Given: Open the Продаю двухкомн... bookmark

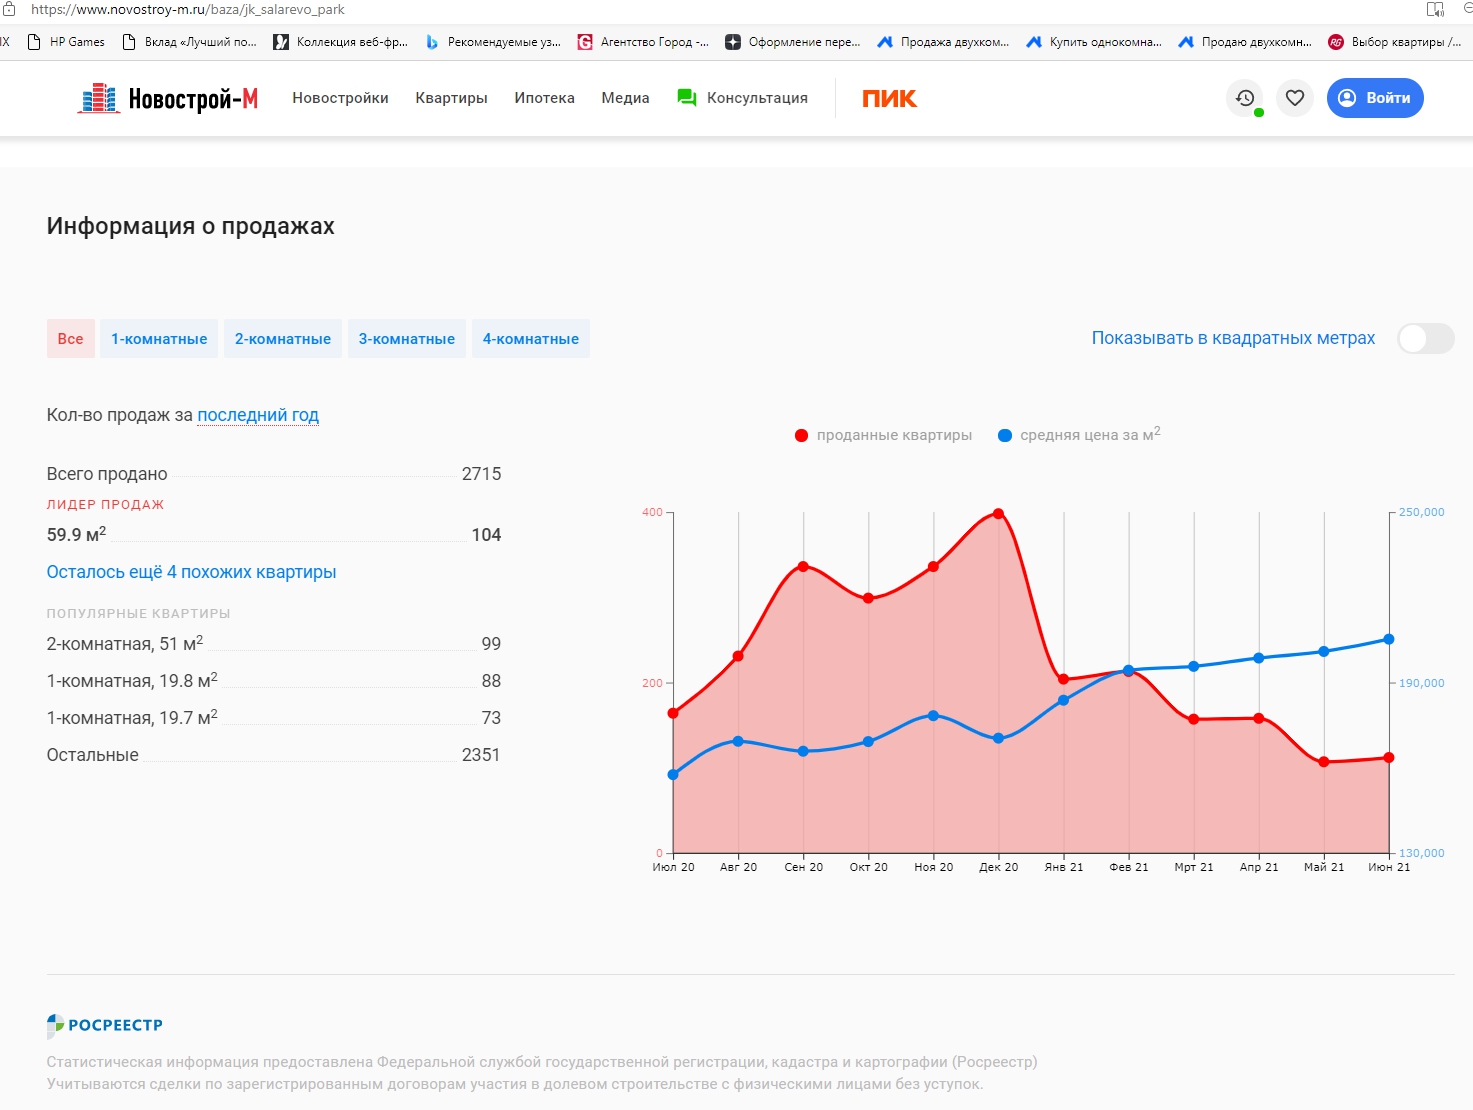Looking at the screenshot, I should (x=1245, y=42).
